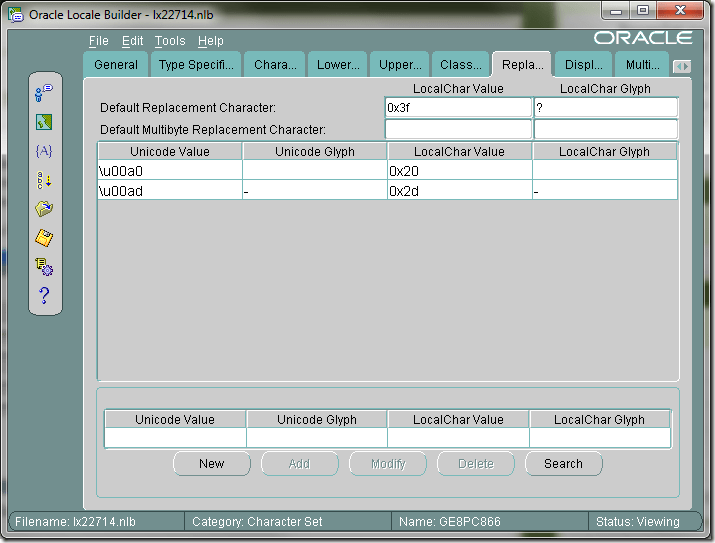Click upper table LocalChar Value column header
Screen dimensions: 715x543
(459, 151)
